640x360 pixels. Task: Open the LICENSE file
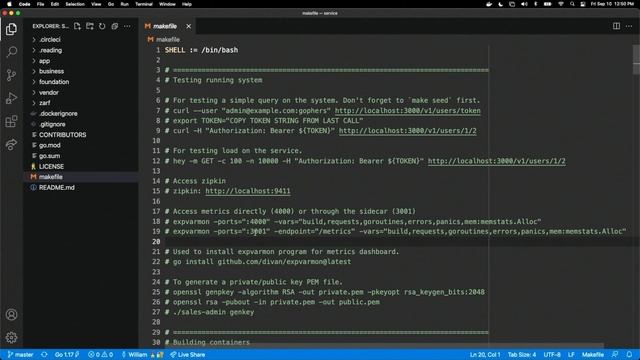click(51, 167)
